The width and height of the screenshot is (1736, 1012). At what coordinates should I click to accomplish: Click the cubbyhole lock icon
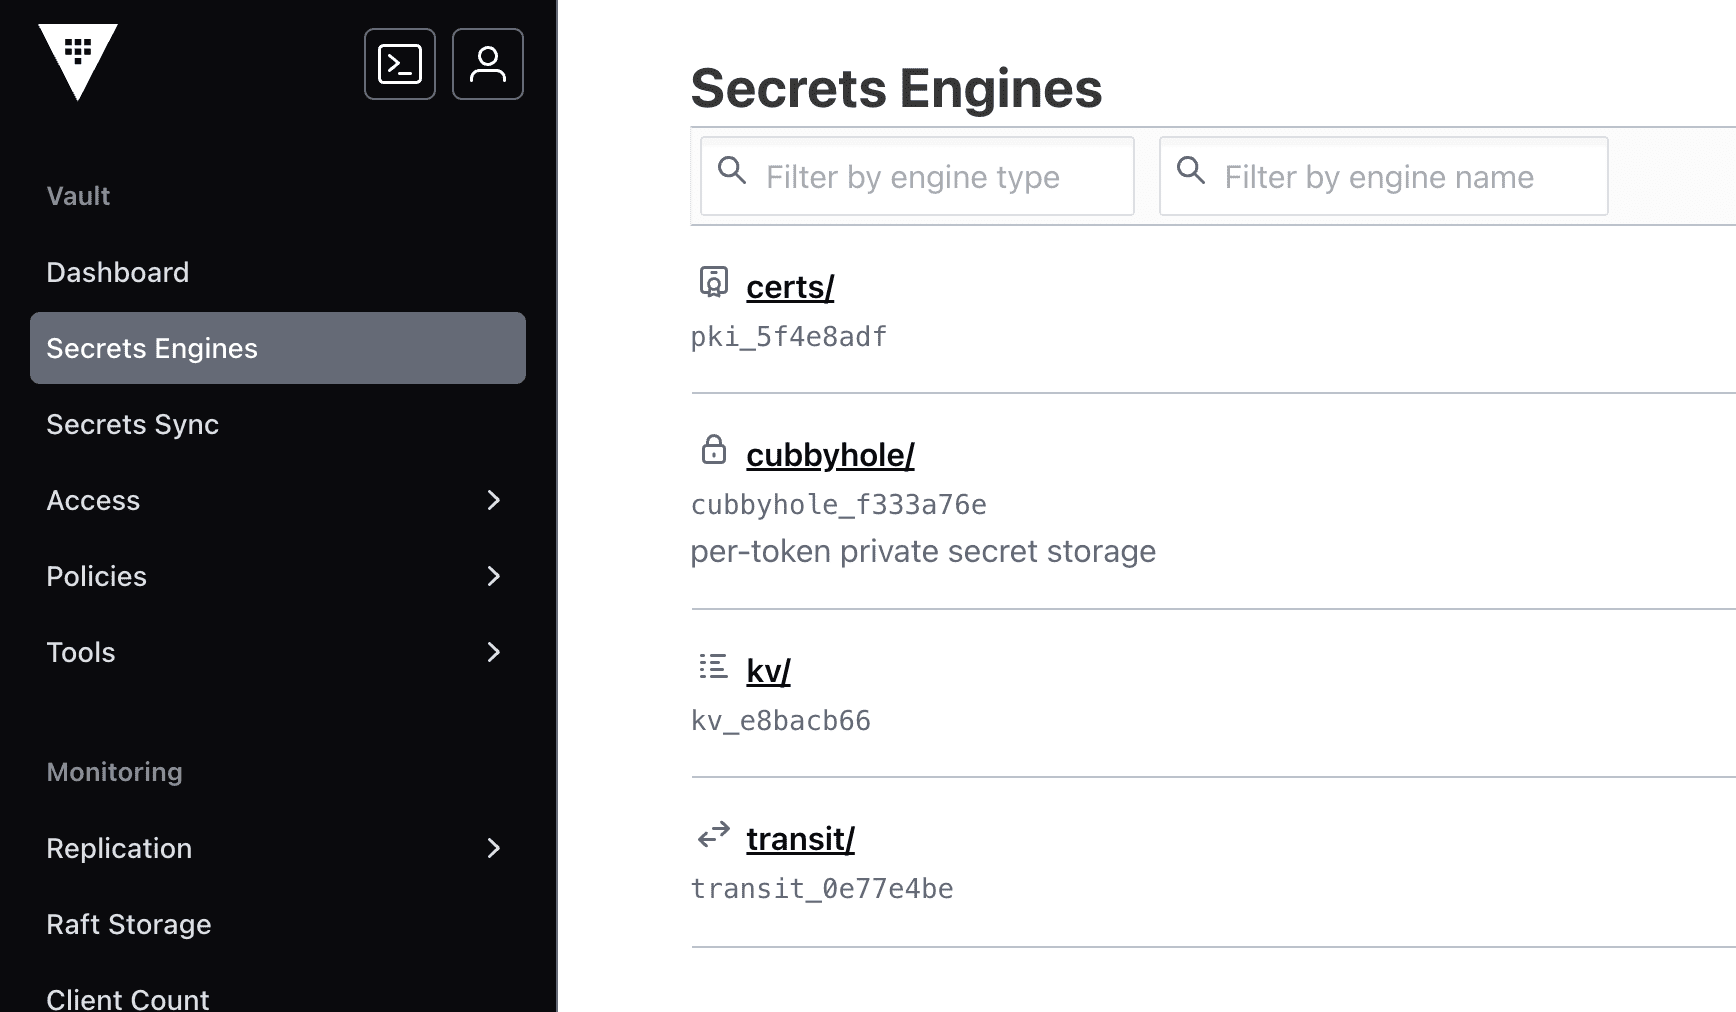pyautogui.click(x=713, y=450)
